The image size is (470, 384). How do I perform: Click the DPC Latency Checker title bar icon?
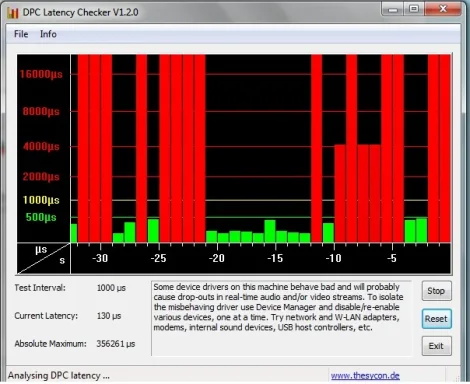12,12
